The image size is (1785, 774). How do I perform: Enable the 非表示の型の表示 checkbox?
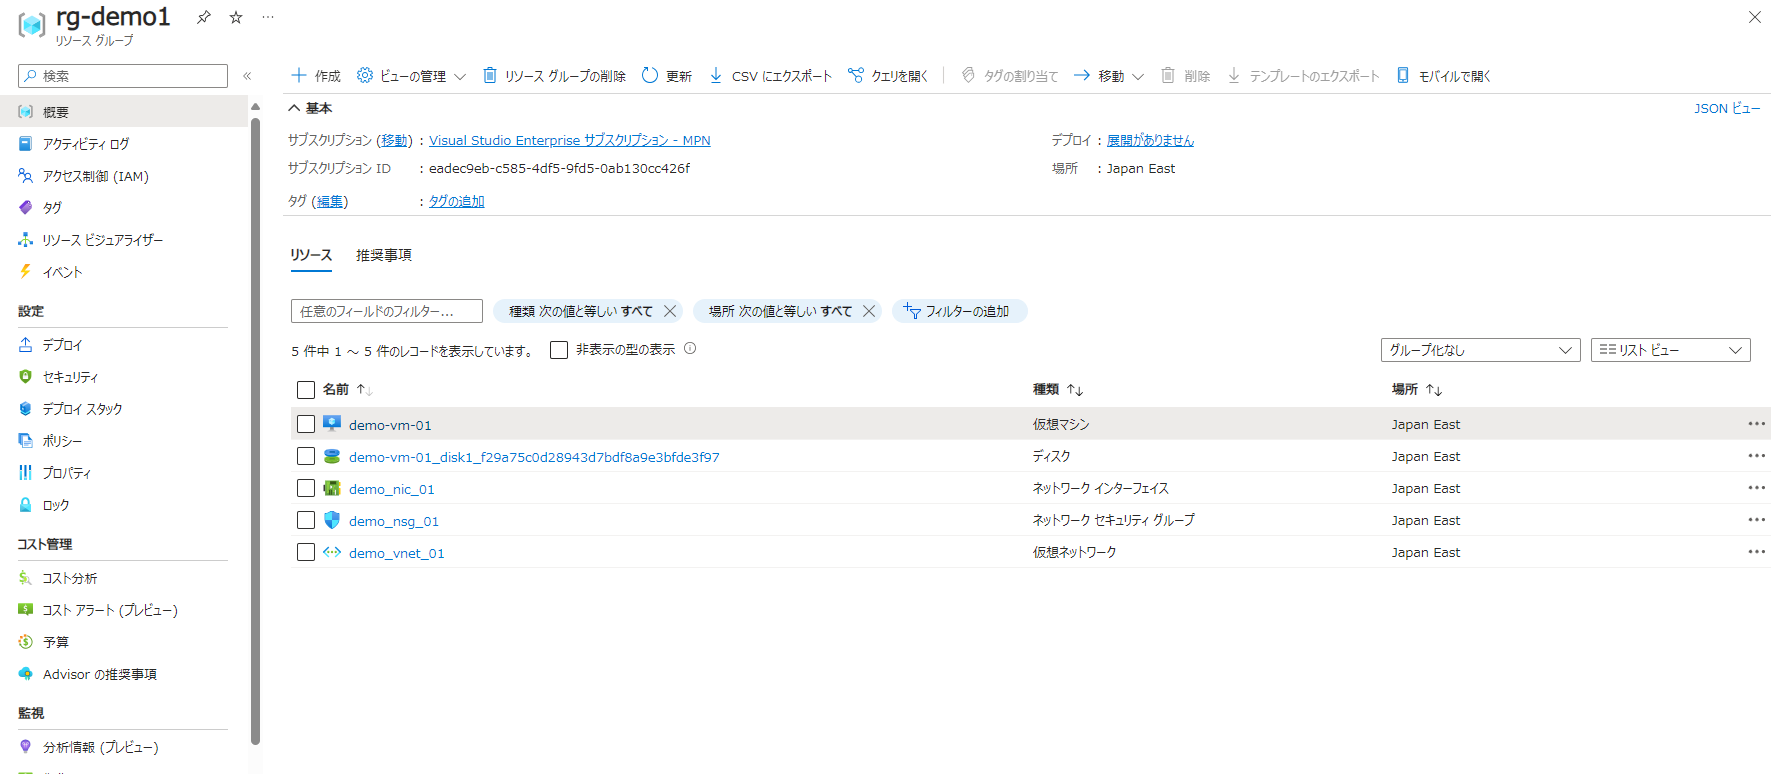[559, 350]
